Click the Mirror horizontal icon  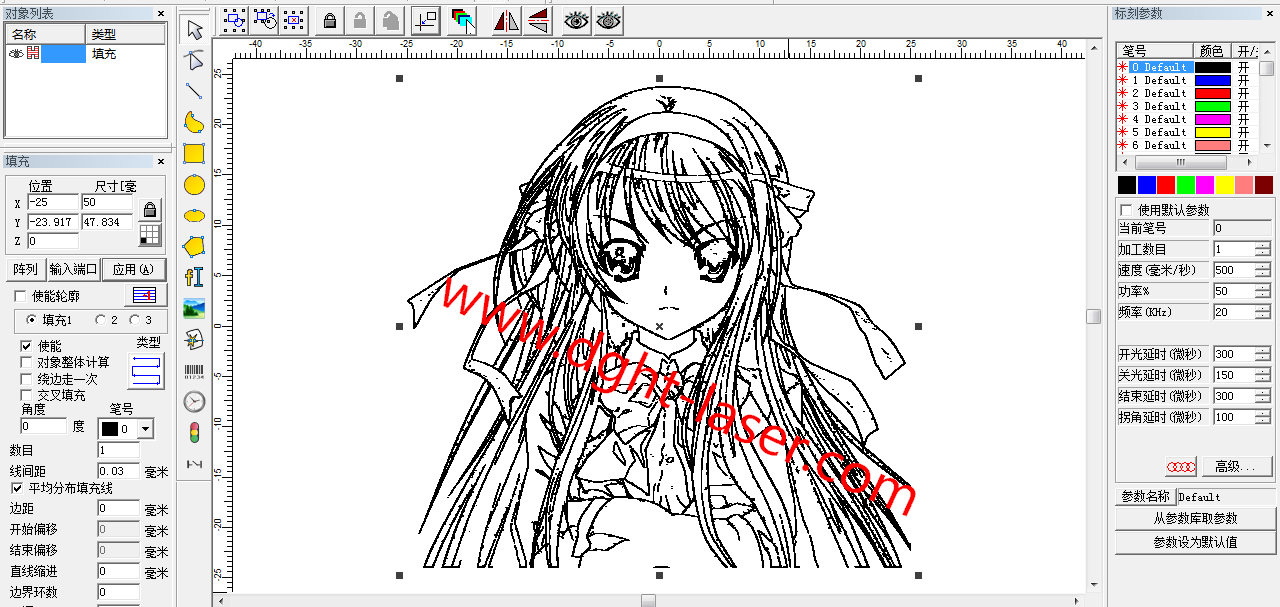pos(506,19)
